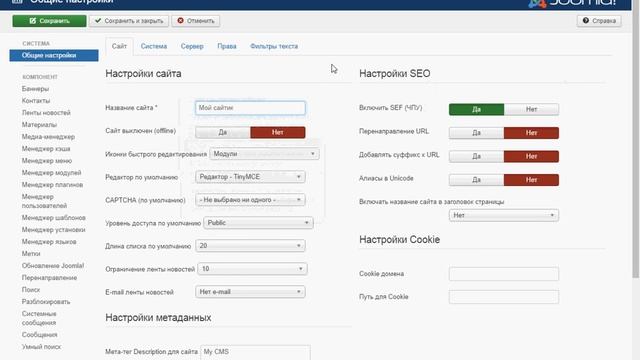Open Иконки быстрого редактирования dropdown
Screen dimensions: 640x360
click(x=264, y=154)
